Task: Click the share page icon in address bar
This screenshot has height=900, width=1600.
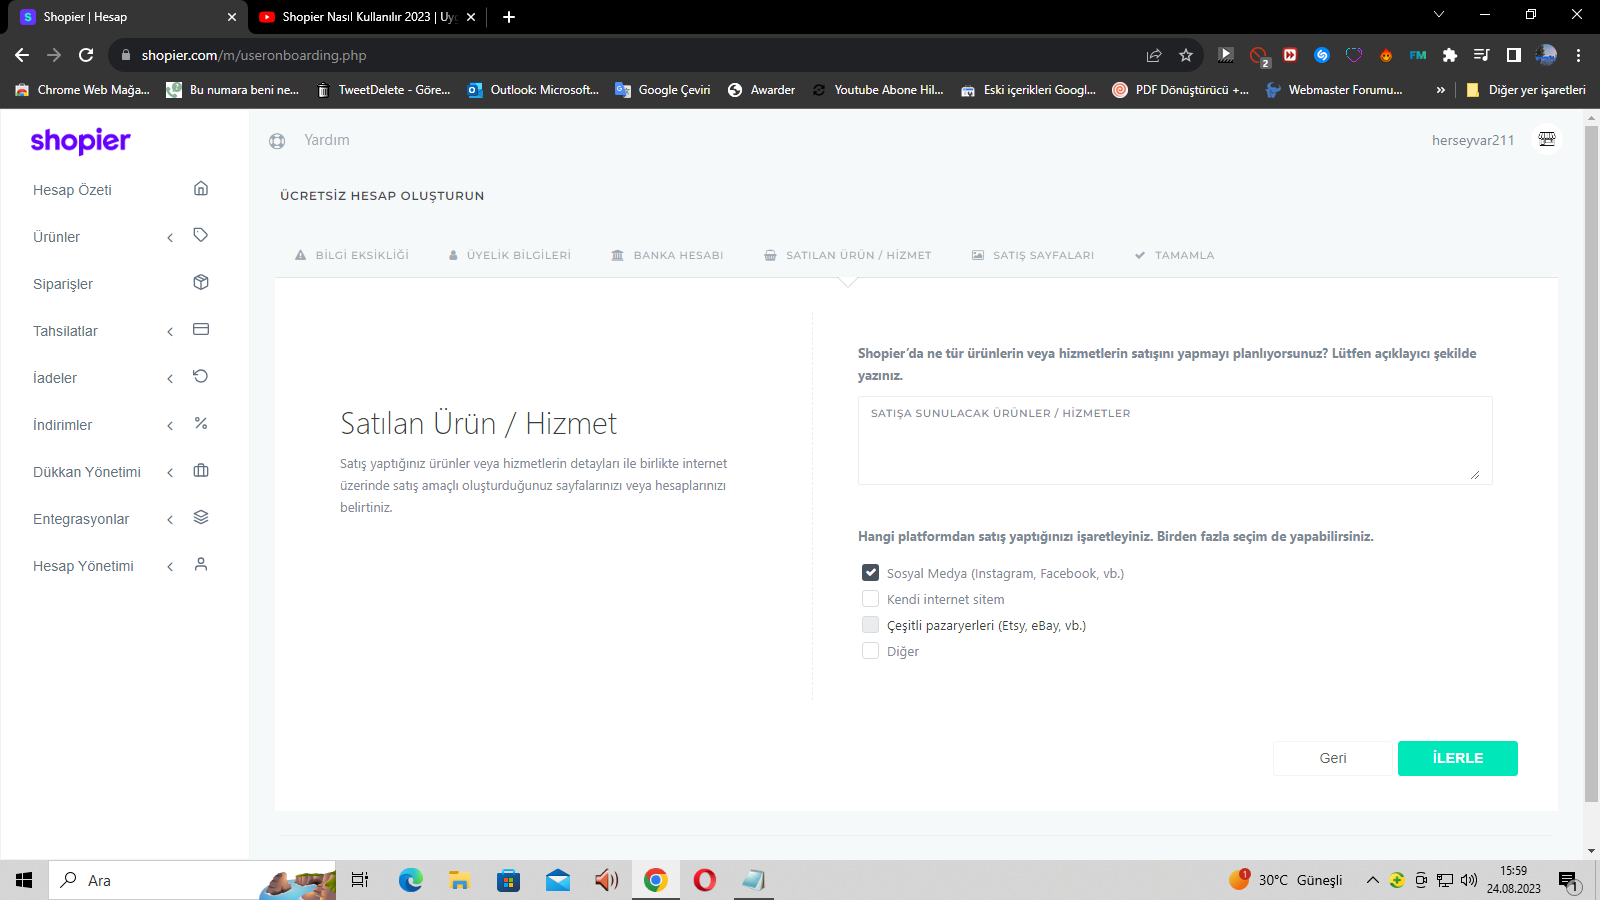Action: click(x=1154, y=55)
